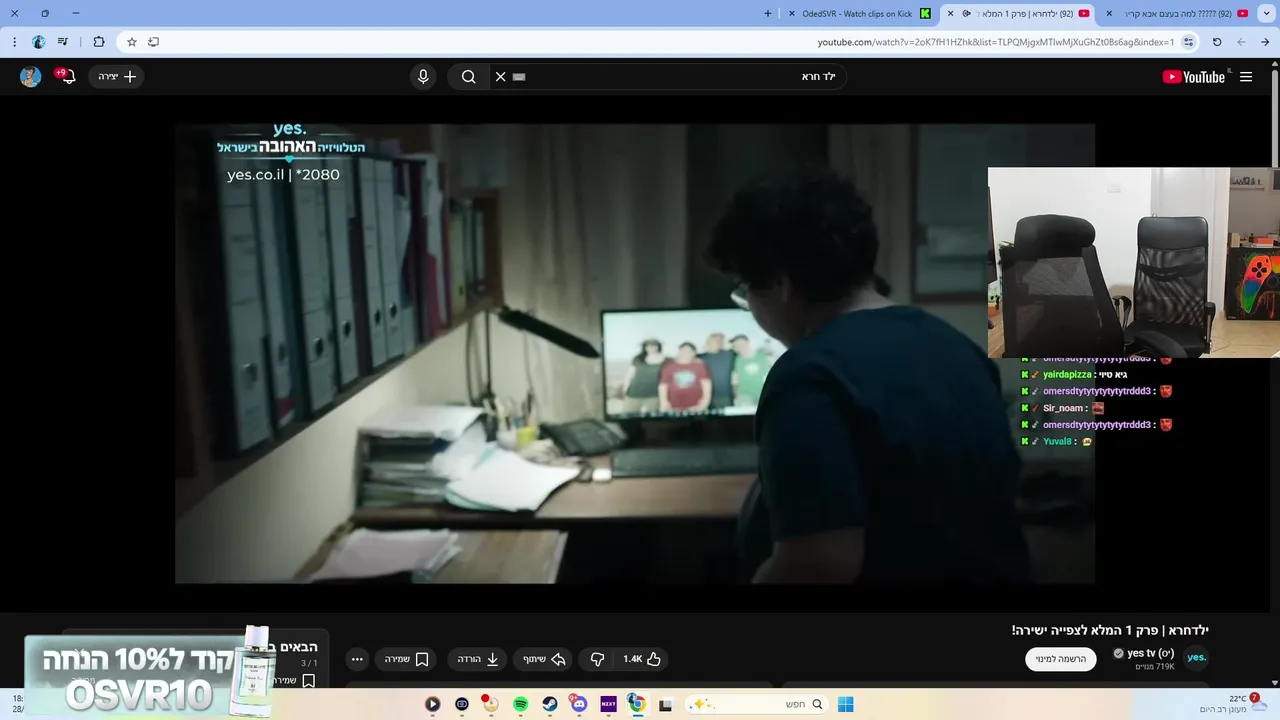
Task: Open Steam from the taskbar
Action: pyautogui.click(x=550, y=704)
